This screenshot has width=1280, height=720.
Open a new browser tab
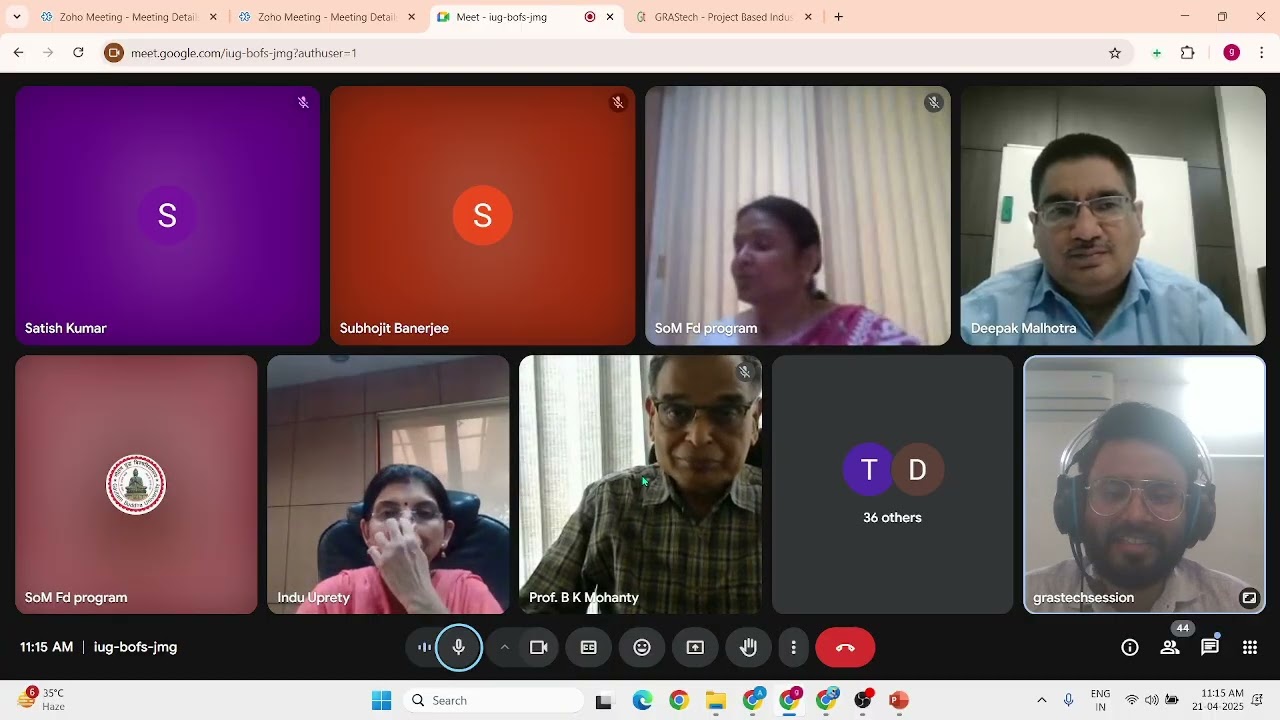tap(838, 17)
